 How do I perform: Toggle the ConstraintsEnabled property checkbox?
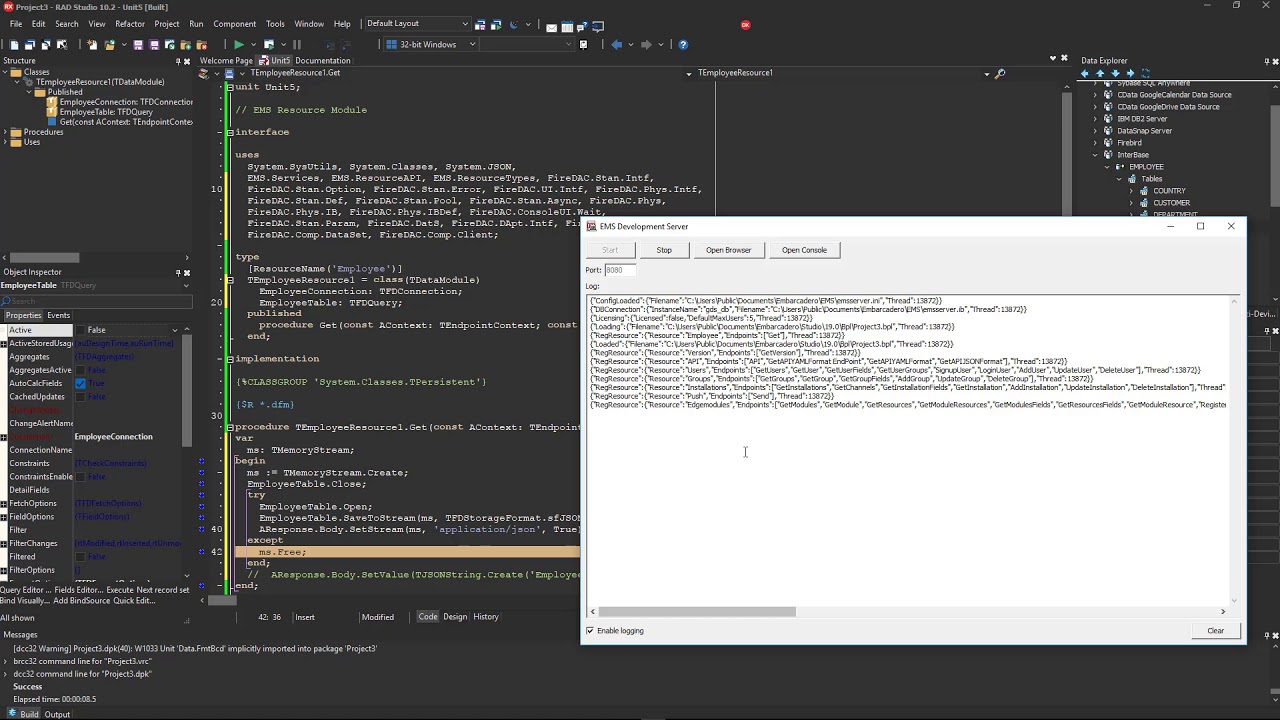pos(80,477)
